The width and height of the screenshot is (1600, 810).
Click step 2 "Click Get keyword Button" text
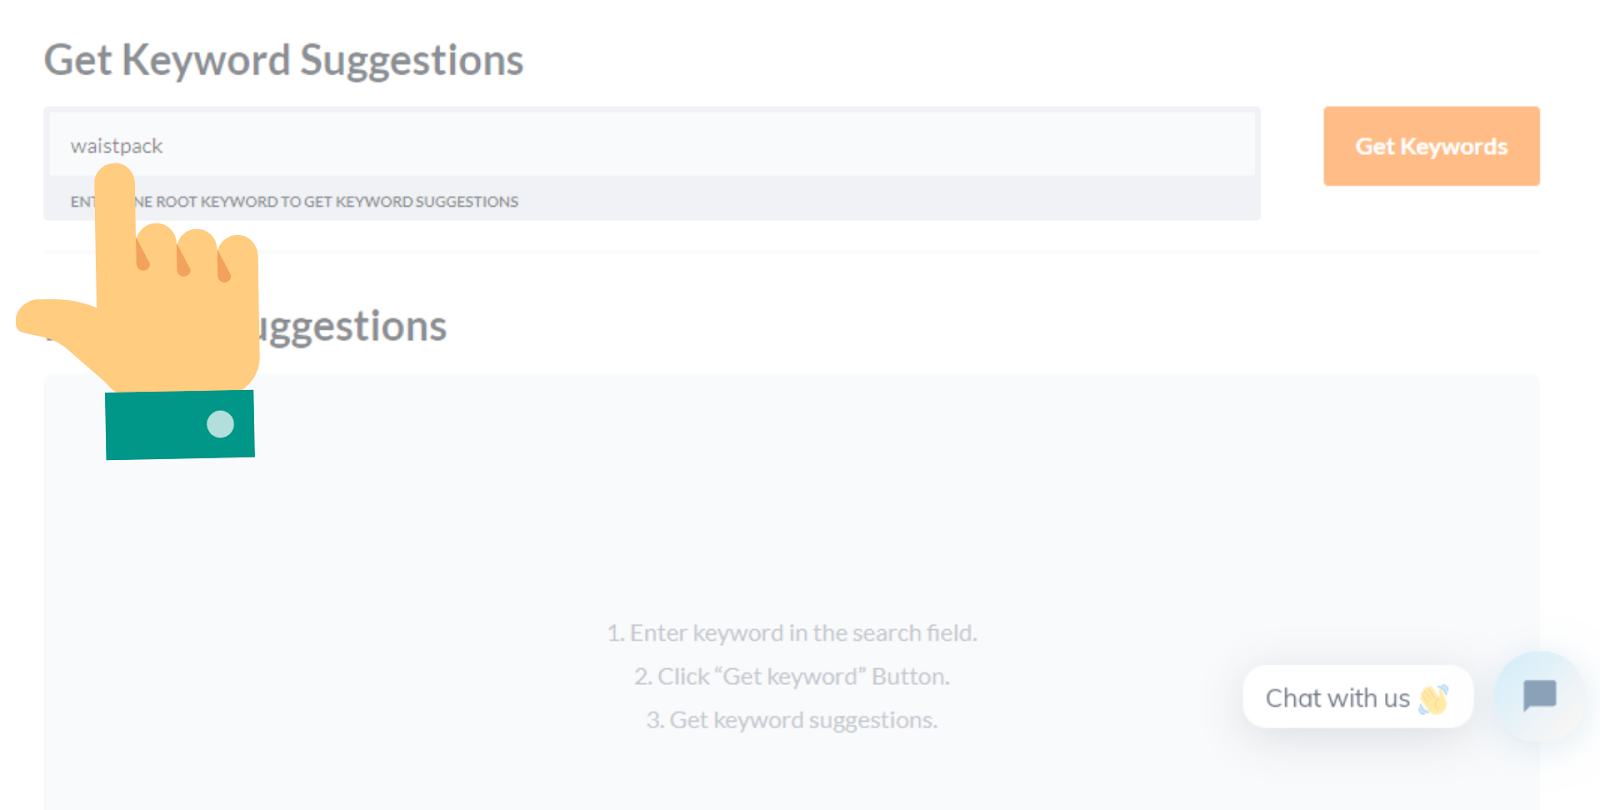tap(791, 677)
